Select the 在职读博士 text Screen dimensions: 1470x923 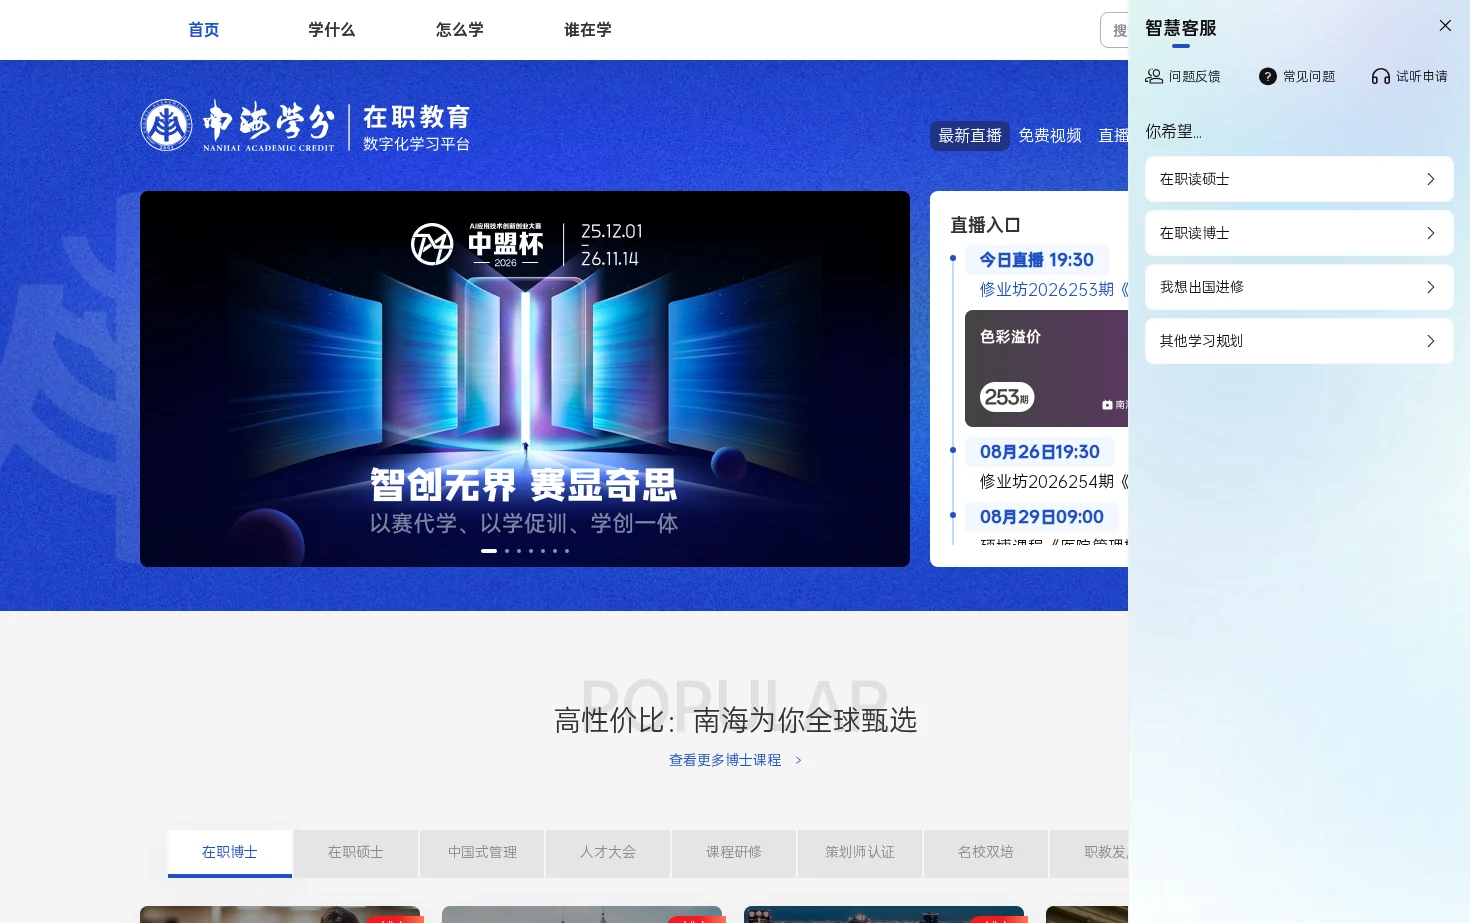[x=1194, y=233]
